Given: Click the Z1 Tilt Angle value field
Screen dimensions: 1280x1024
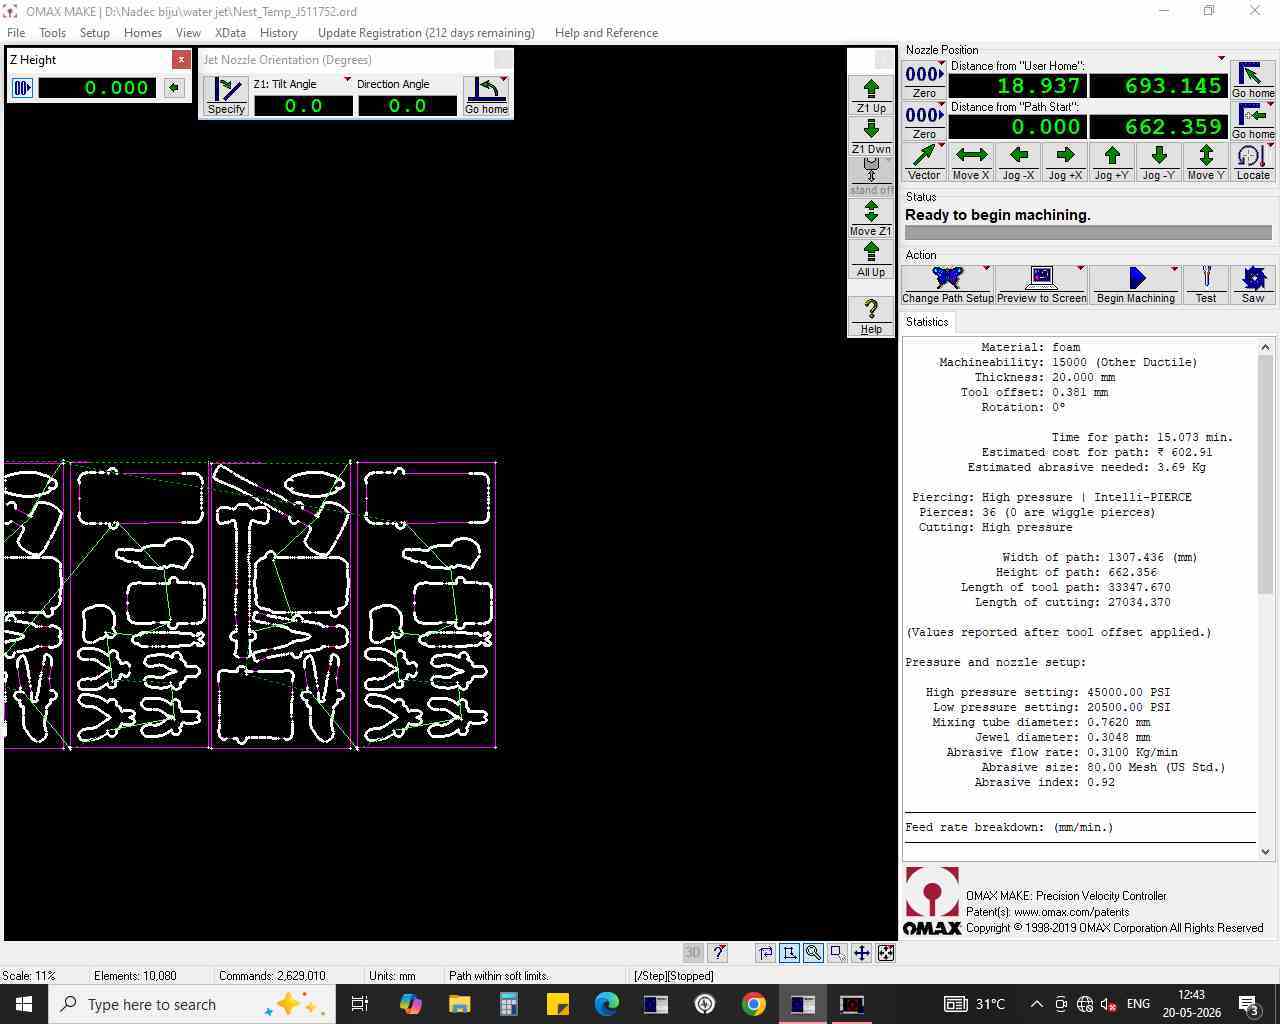Looking at the screenshot, I should tap(303, 105).
